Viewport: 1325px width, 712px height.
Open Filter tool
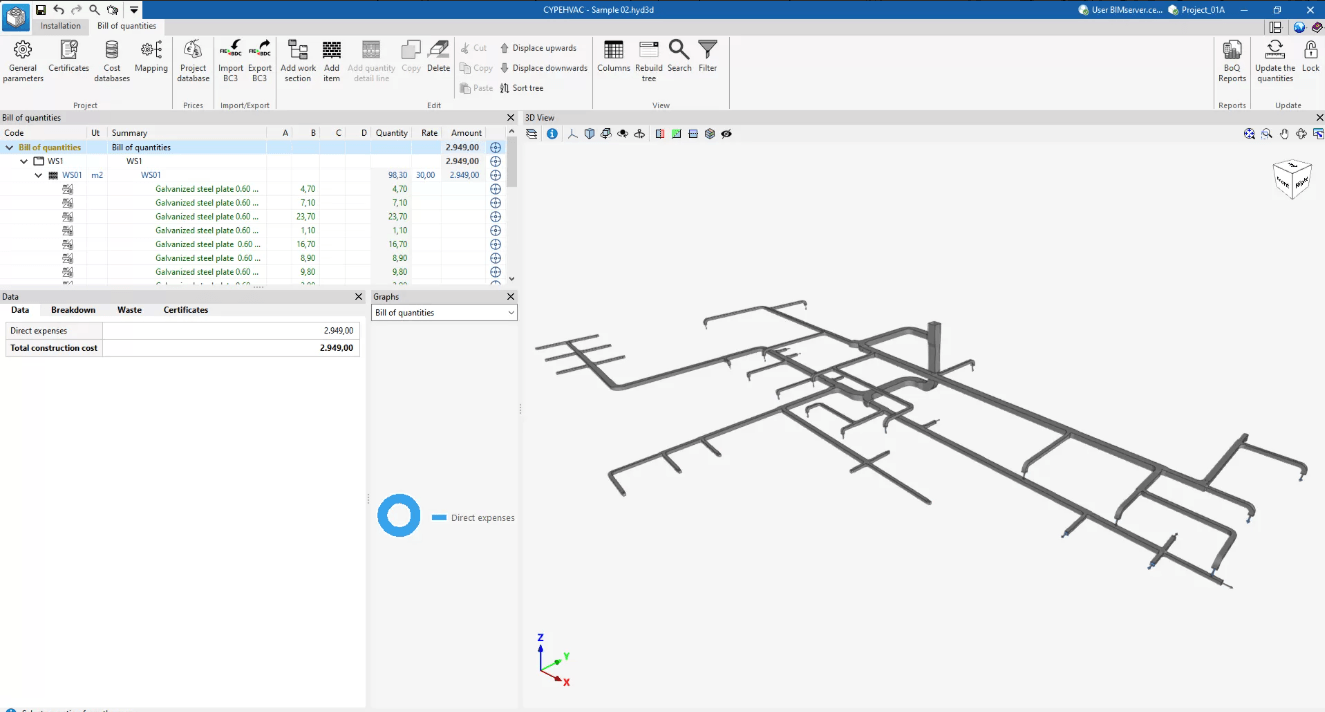[x=708, y=57]
